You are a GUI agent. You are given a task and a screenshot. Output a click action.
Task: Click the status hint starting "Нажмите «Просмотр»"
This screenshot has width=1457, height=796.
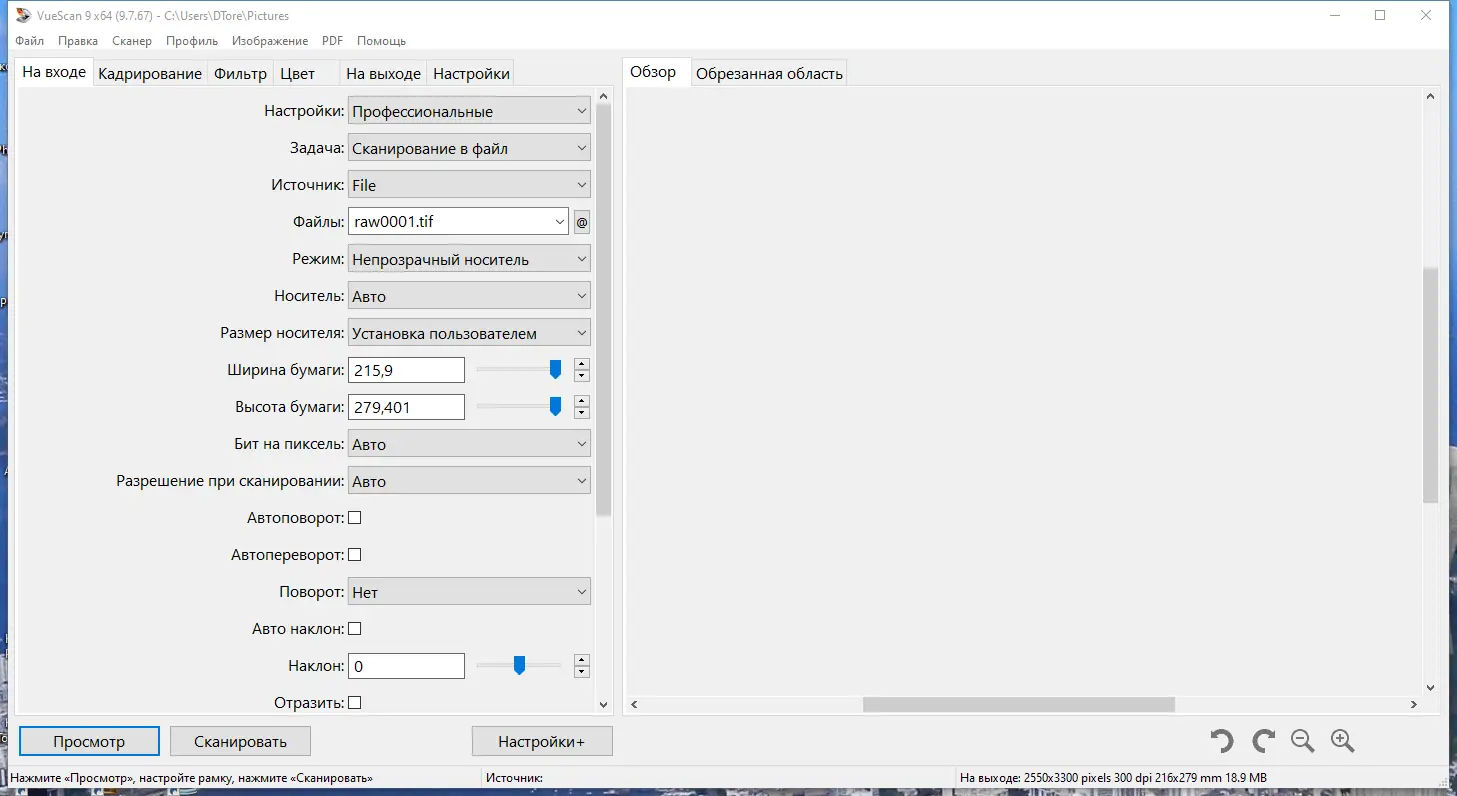pos(192,777)
